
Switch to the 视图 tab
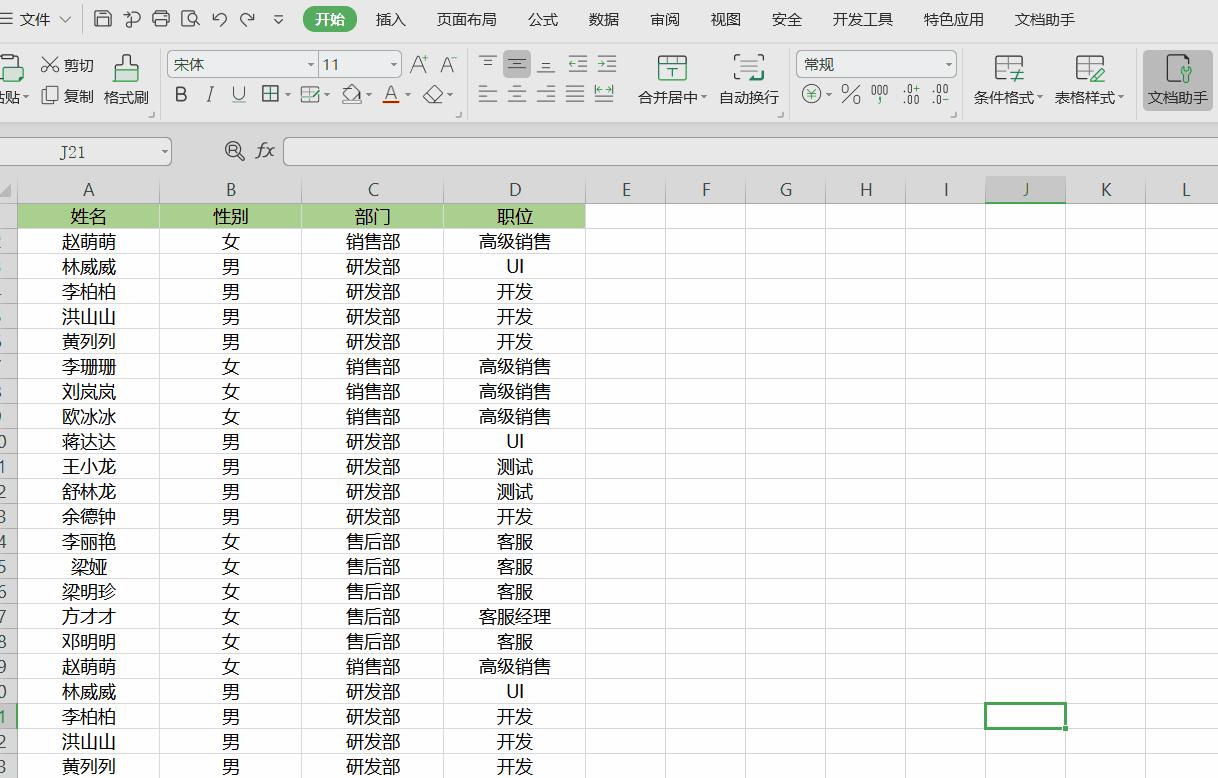(726, 19)
